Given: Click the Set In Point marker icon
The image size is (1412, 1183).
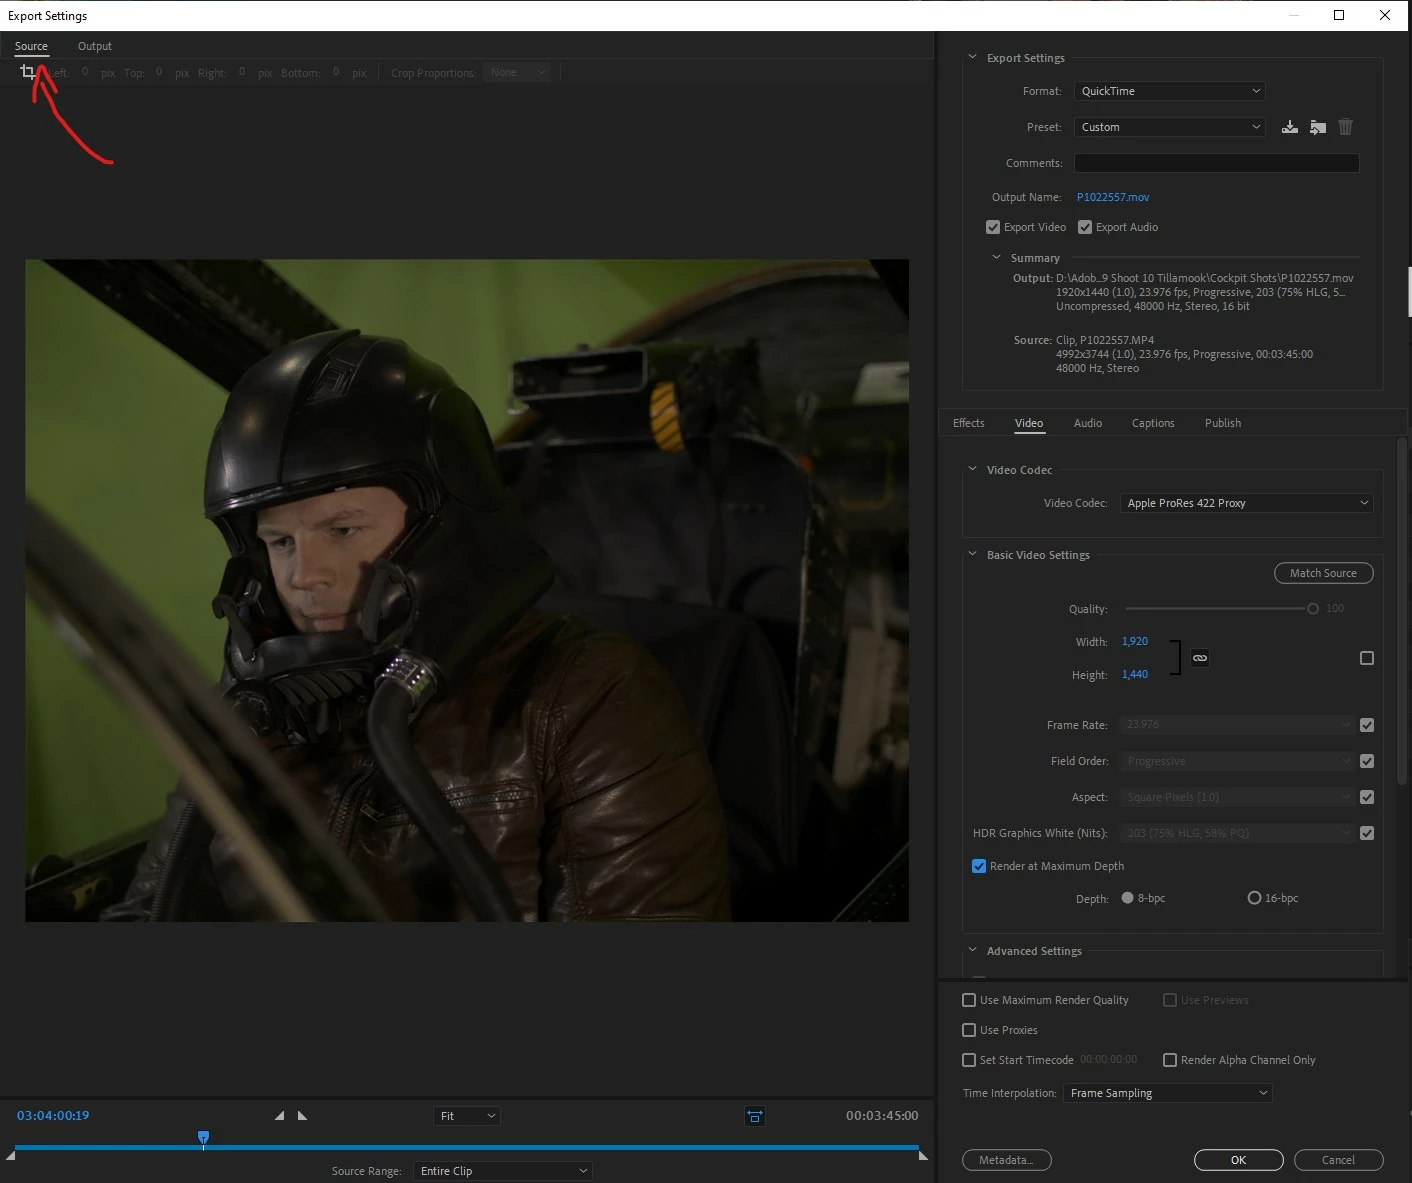Looking at the screenshot, I should coord(280,1116).
